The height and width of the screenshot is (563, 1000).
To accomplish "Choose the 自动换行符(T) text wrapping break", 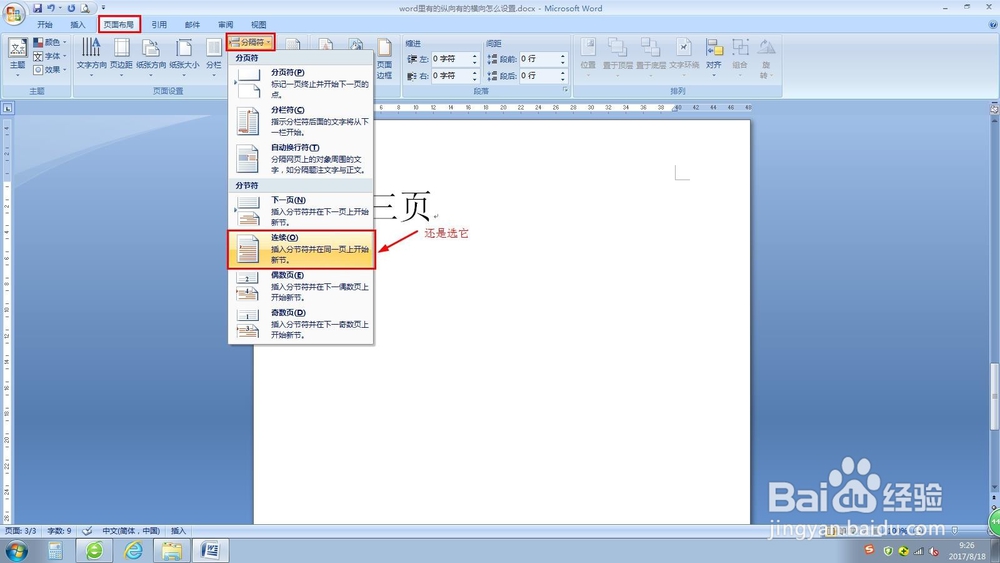I will (301, 159).
